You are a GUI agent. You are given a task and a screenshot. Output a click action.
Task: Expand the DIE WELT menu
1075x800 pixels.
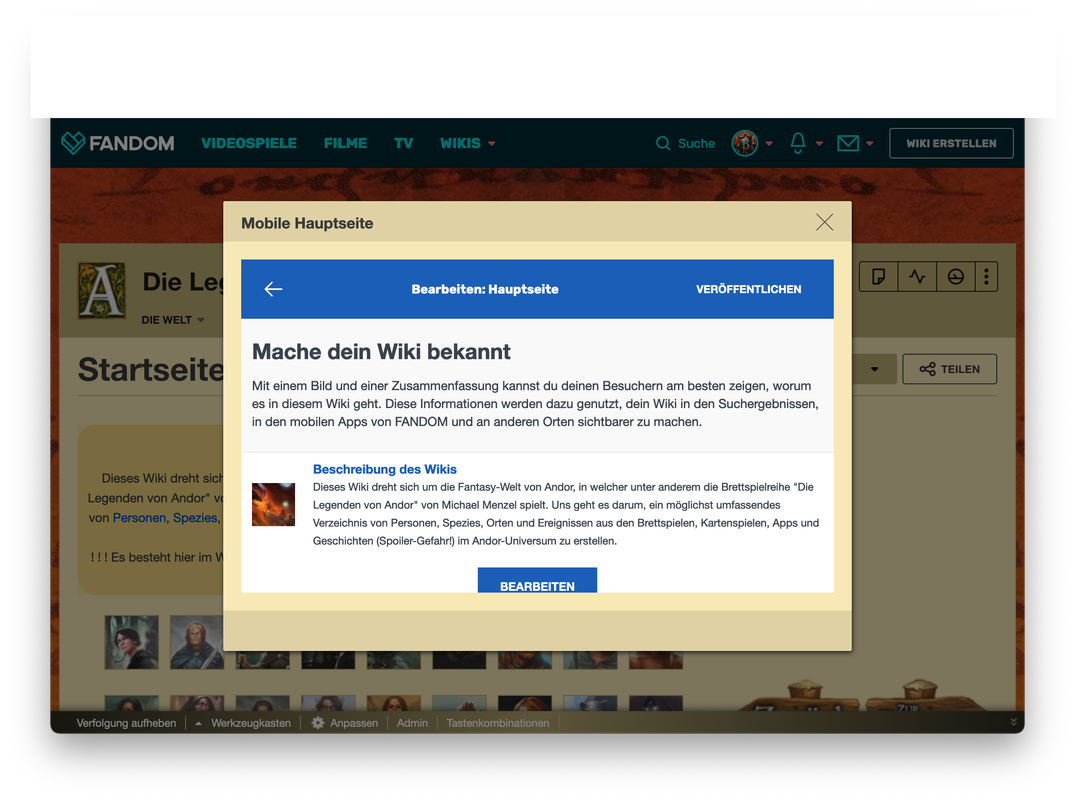point(173,320)
